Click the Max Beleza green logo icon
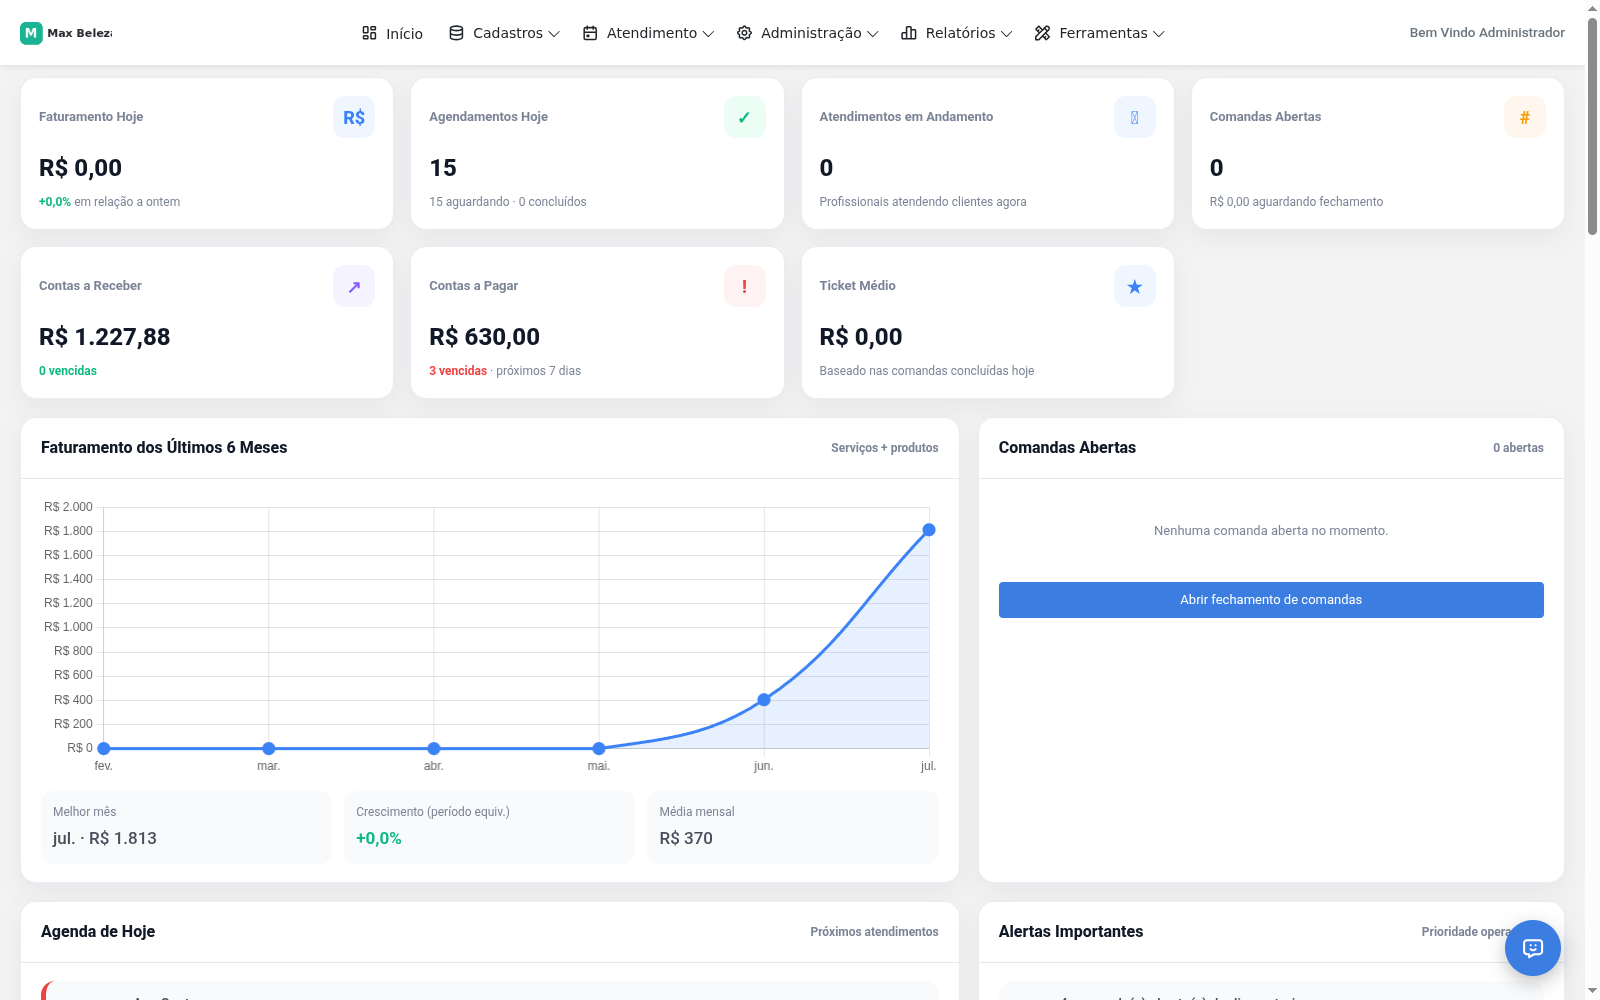Viewport: 1600px width, 1000px height. (31, 33)
